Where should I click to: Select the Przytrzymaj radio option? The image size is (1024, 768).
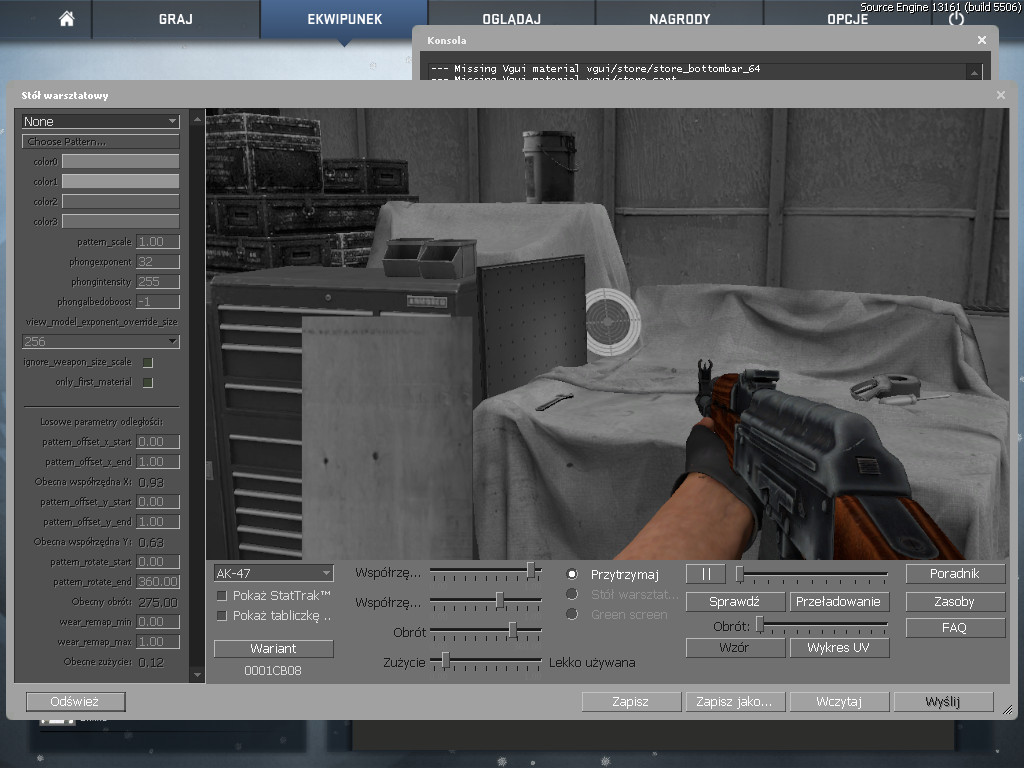click(572, 574)
